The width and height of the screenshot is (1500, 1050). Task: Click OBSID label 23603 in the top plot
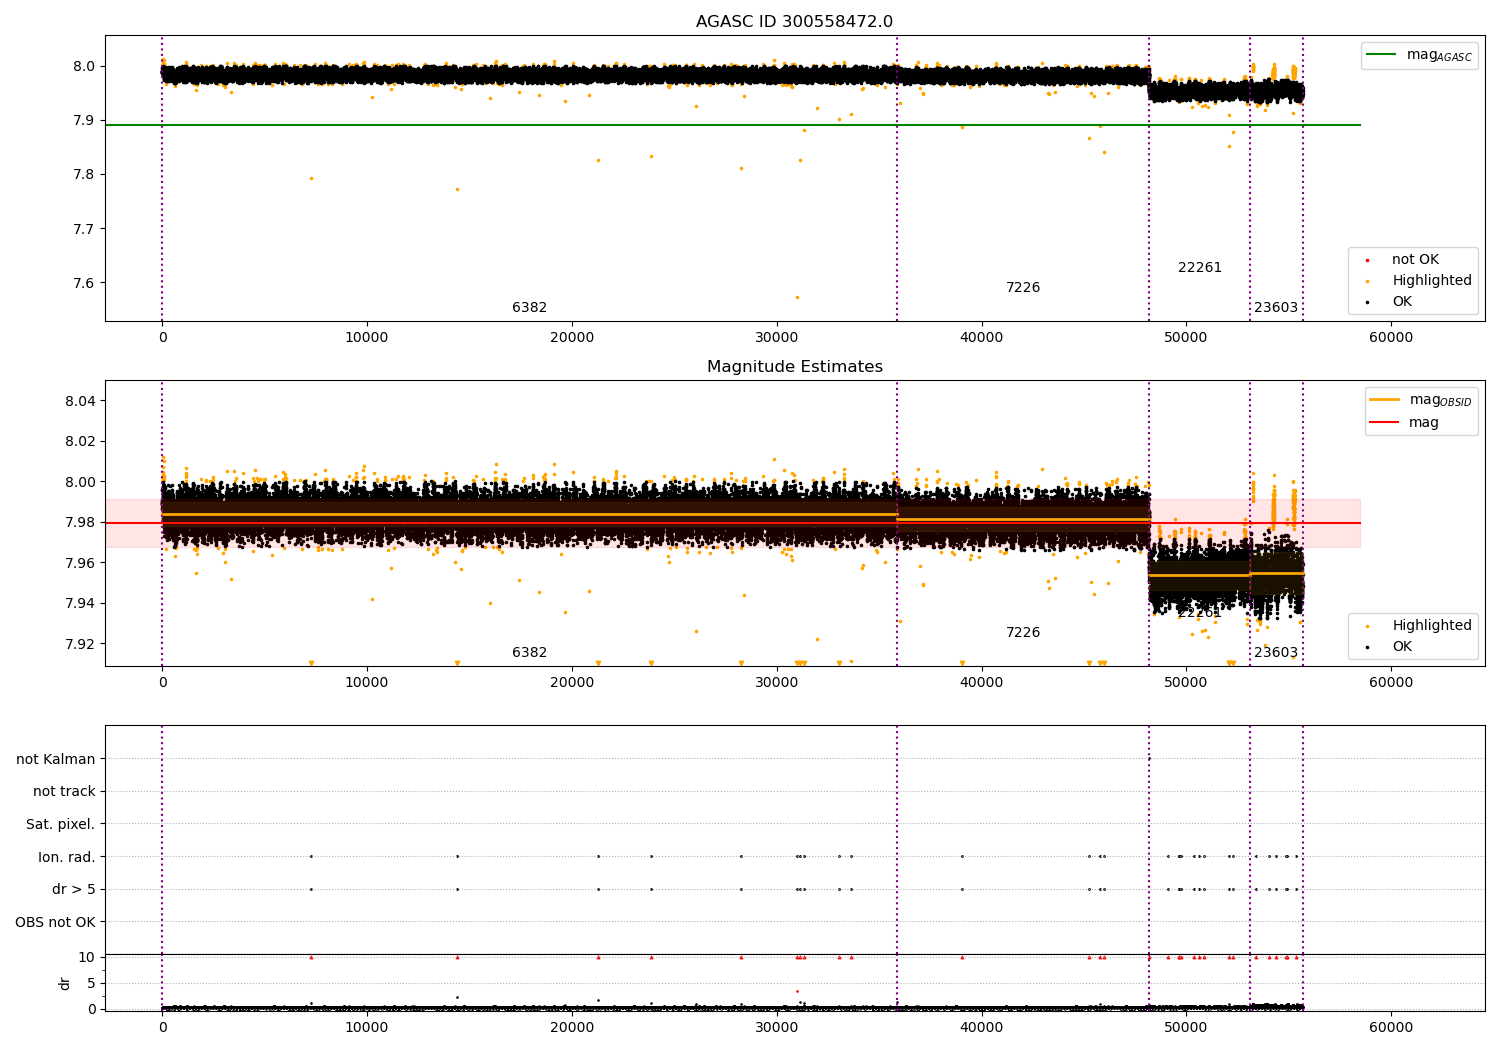[x=1275, y=308]
